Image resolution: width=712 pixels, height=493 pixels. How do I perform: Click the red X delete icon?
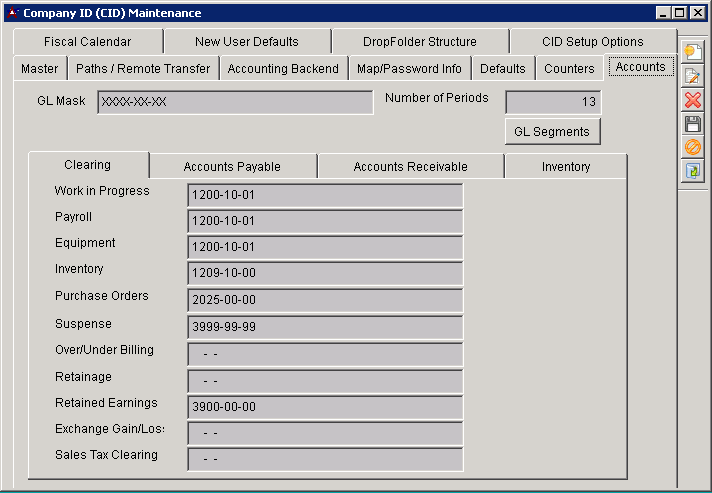[692, 100]
